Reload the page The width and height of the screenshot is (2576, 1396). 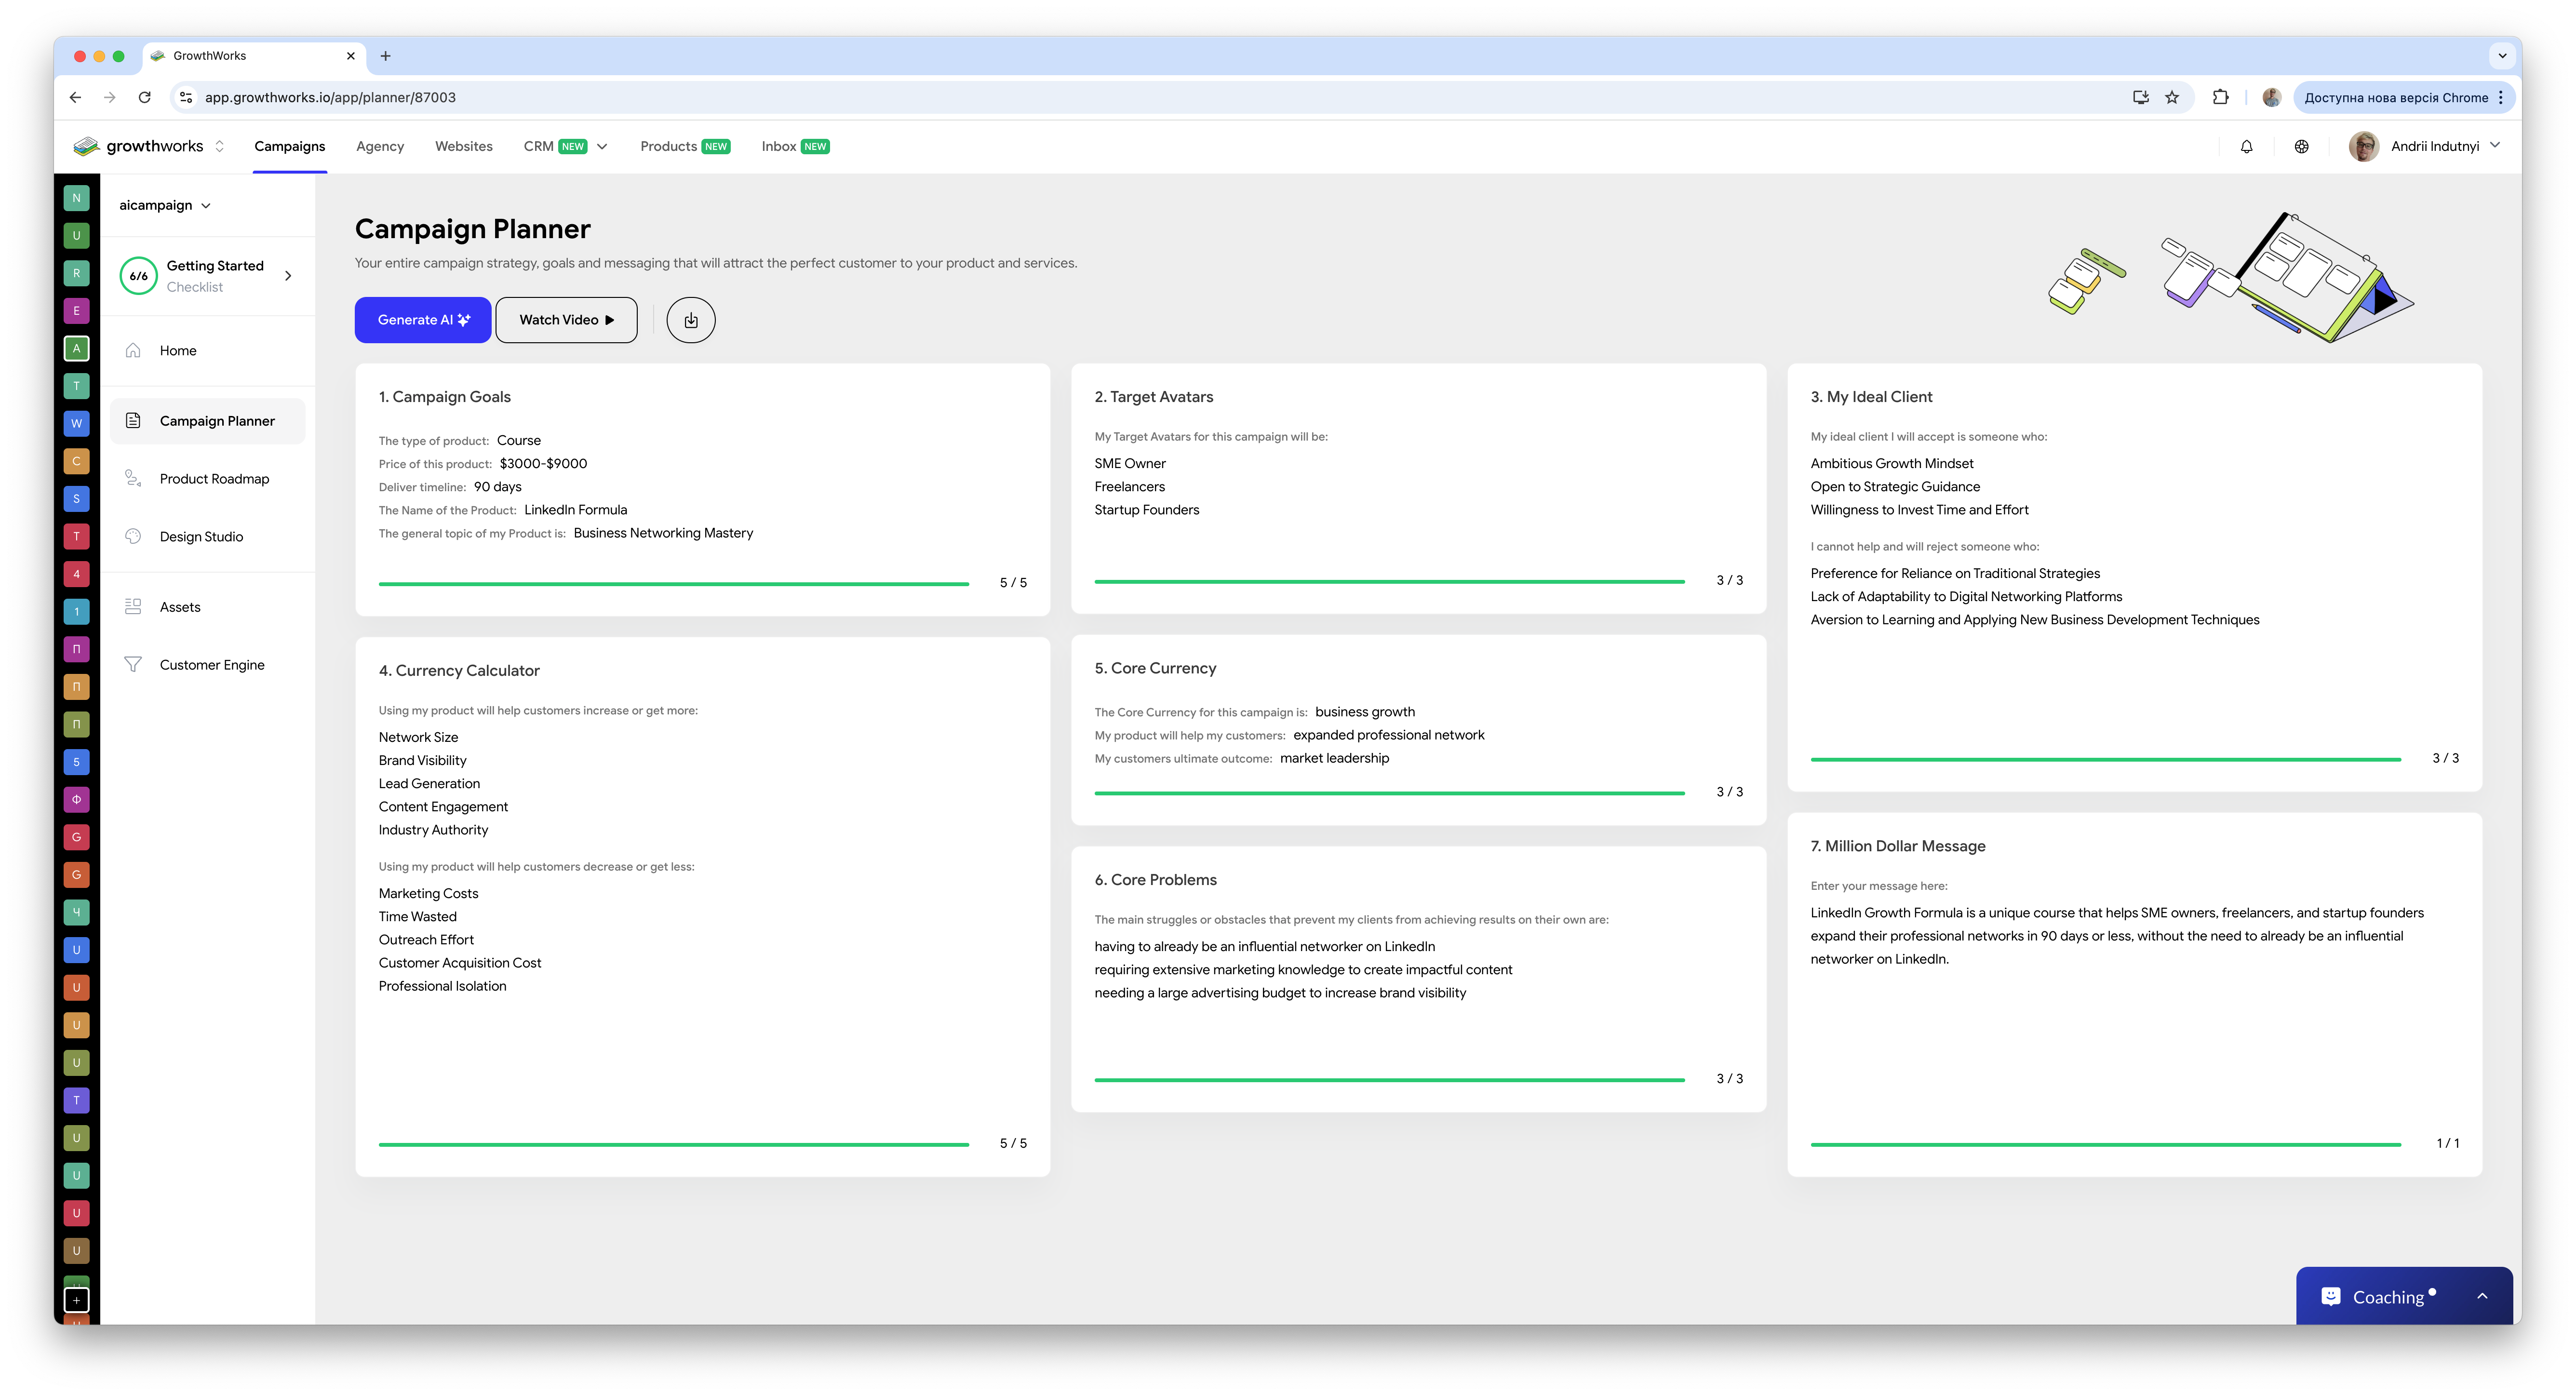click(x=145, y=97)
